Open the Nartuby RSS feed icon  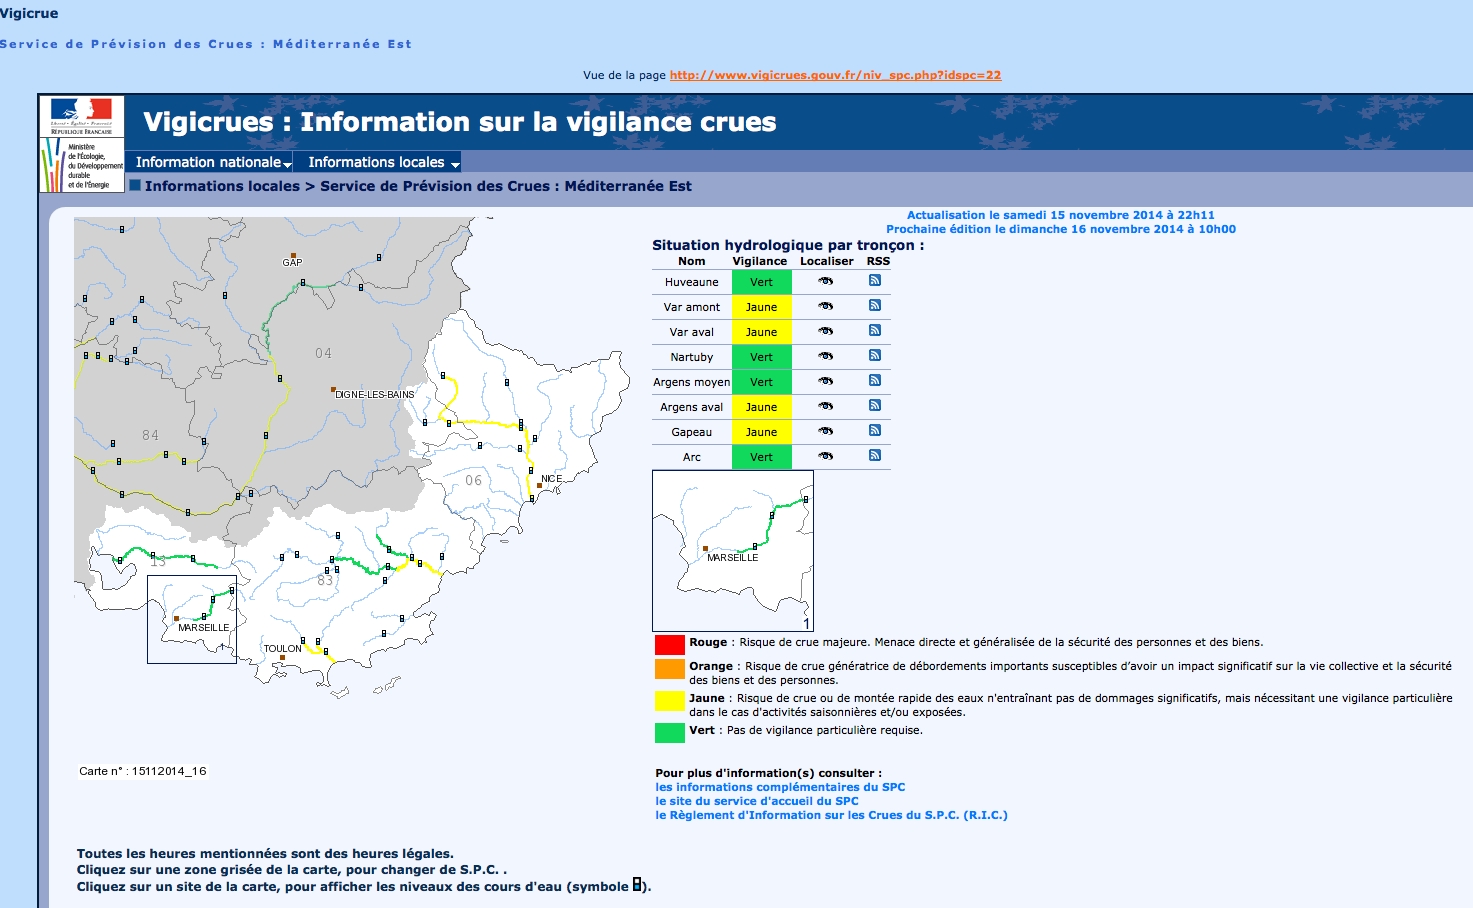[x=875, y=355]
